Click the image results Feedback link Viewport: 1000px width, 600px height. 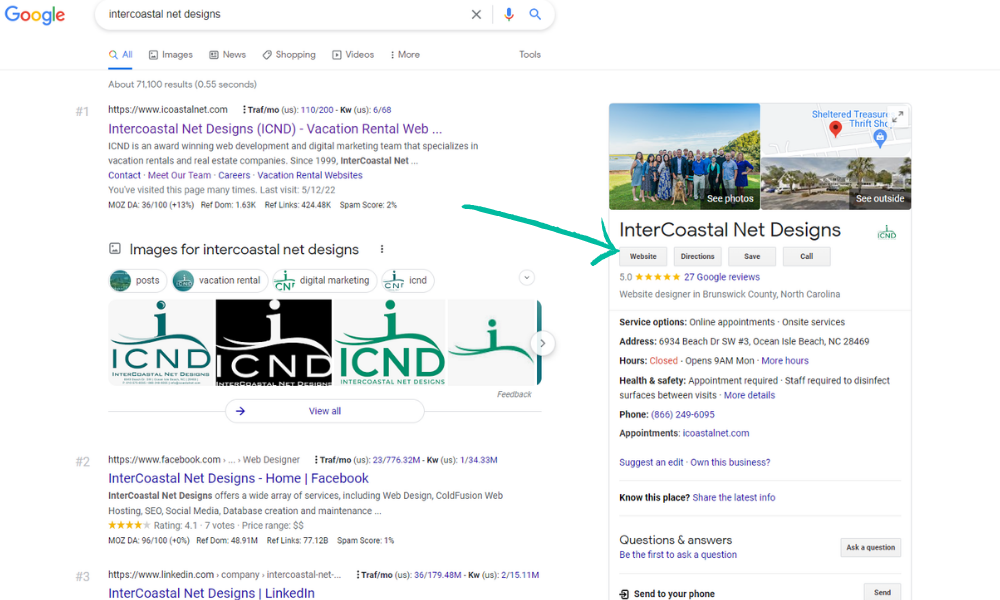click(514, 395)
